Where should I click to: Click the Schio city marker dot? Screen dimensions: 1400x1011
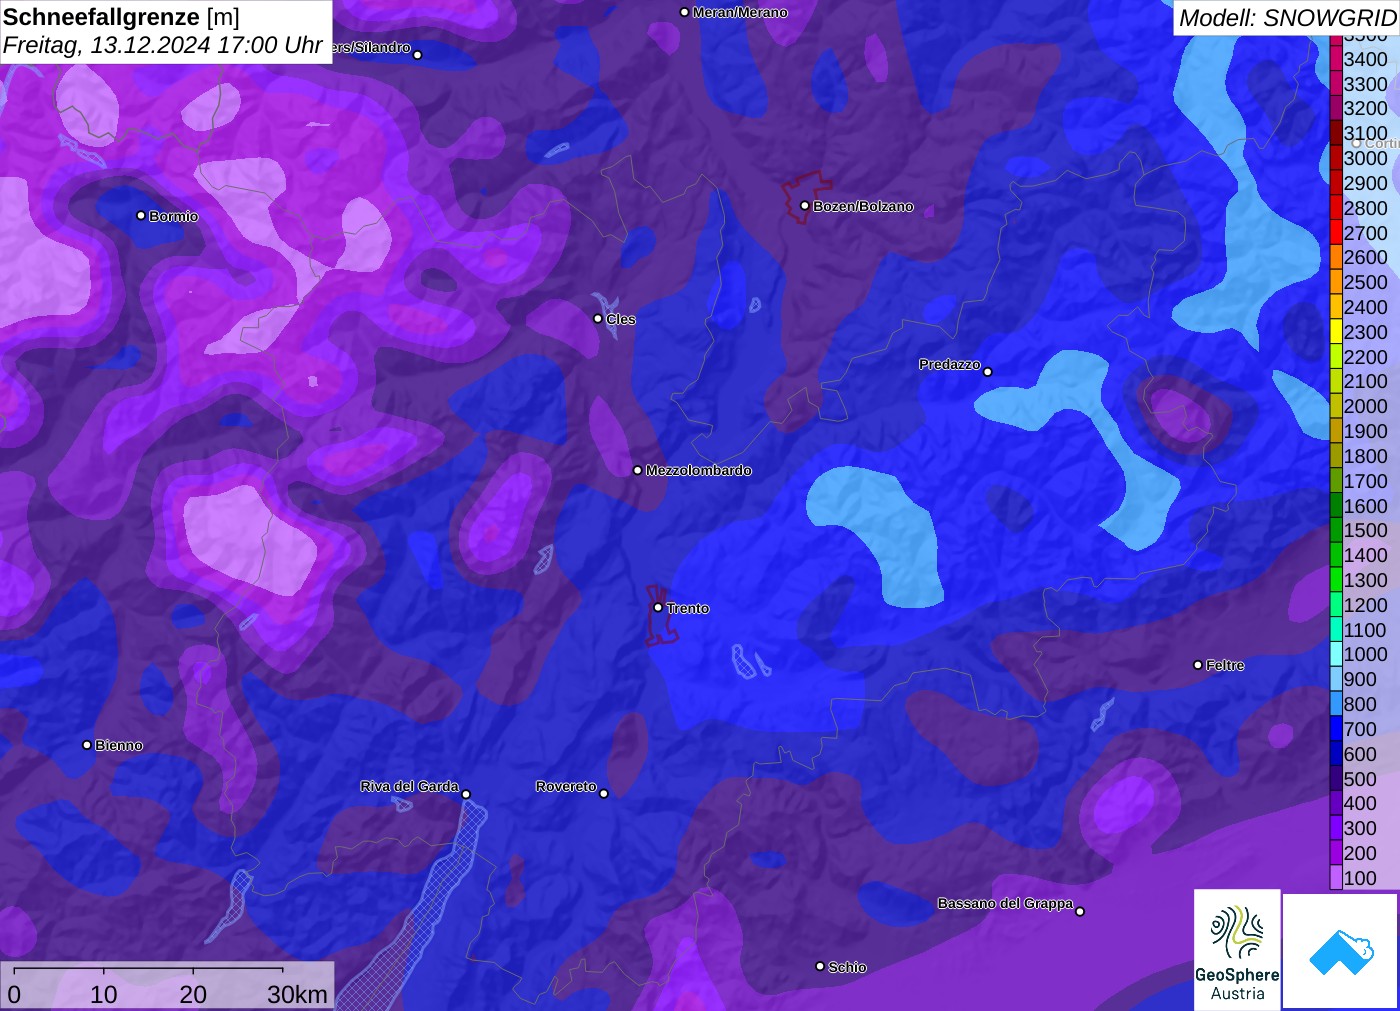[x=820, y=966]
